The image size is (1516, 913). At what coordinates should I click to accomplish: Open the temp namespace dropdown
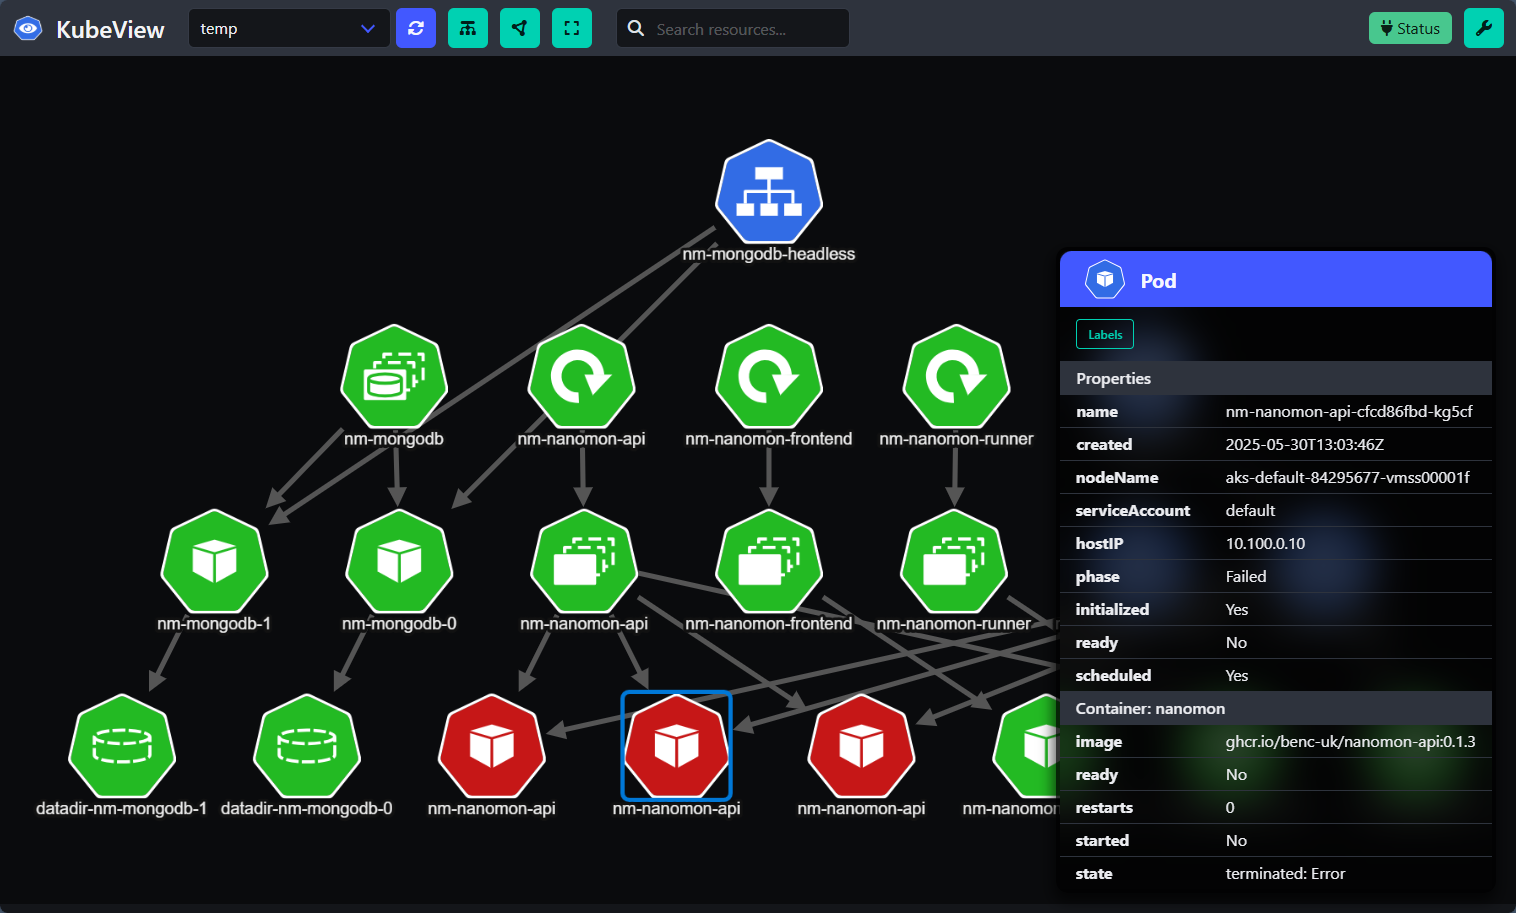coord(289,28)
